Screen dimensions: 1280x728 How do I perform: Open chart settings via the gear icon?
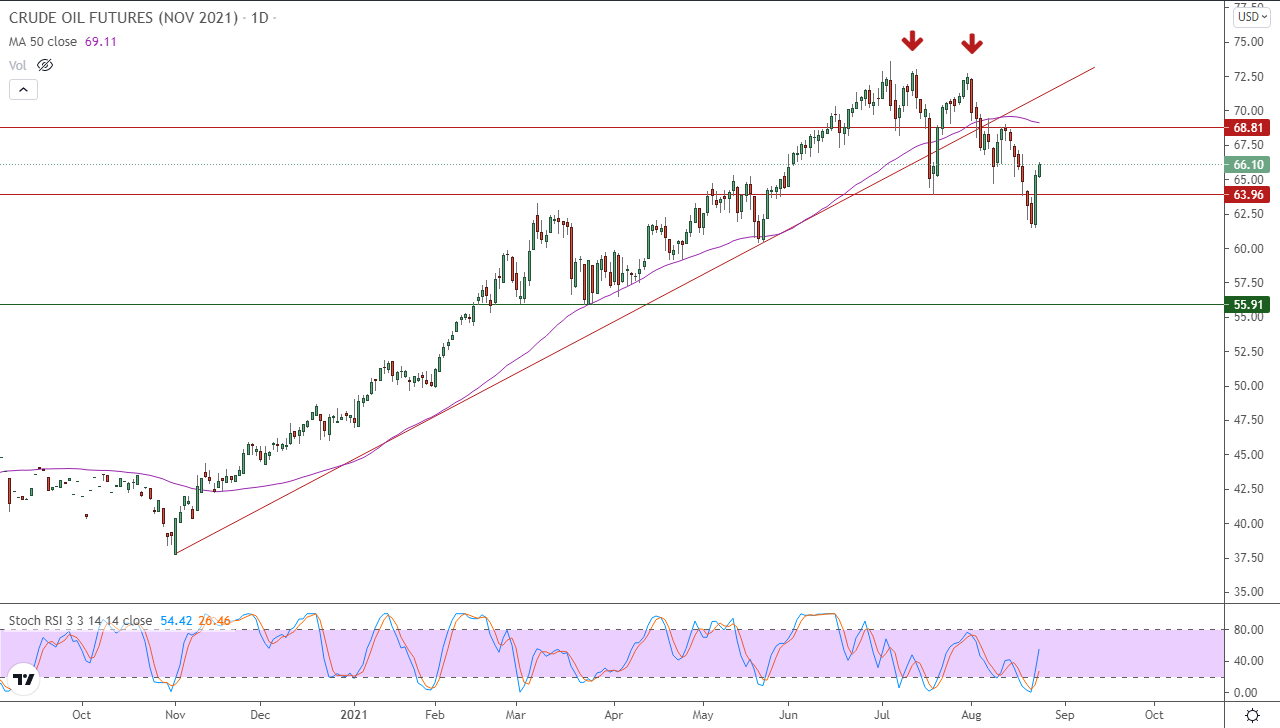point(1252,715)
